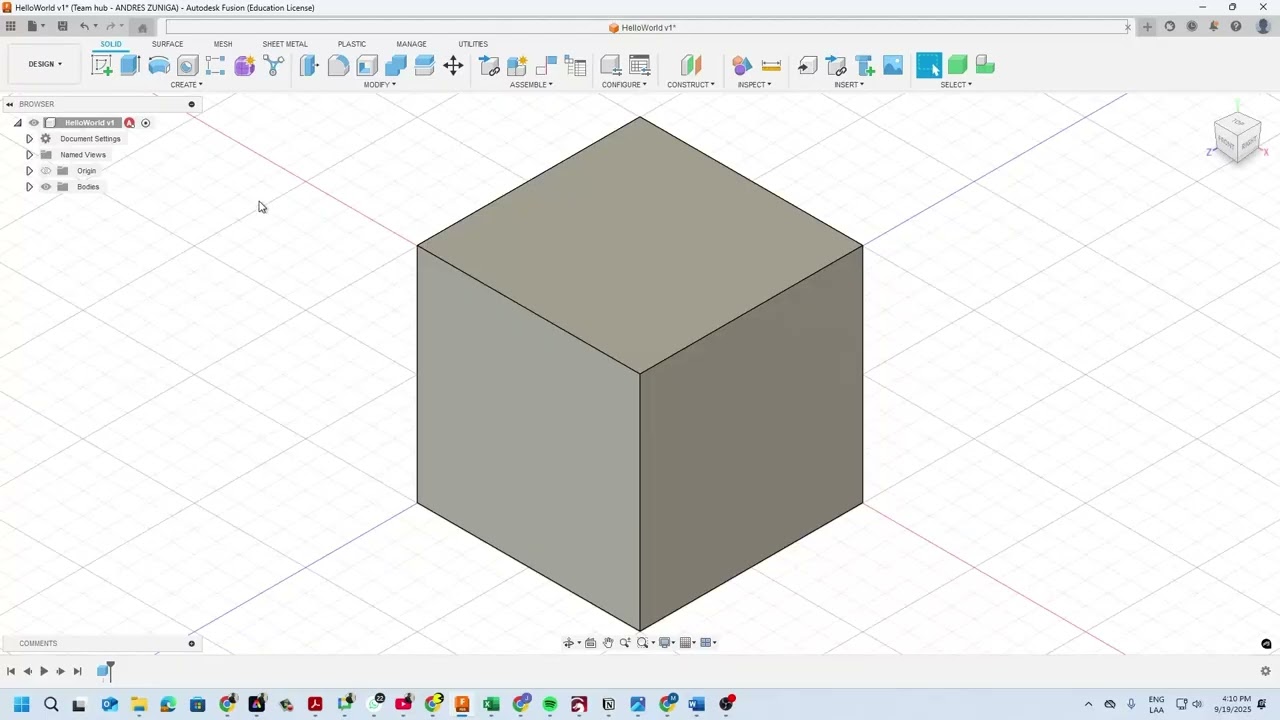Open the Windows Start menu
Image resolution: width=1280 pixels, height=720 pixels.
tap(21, 704)
